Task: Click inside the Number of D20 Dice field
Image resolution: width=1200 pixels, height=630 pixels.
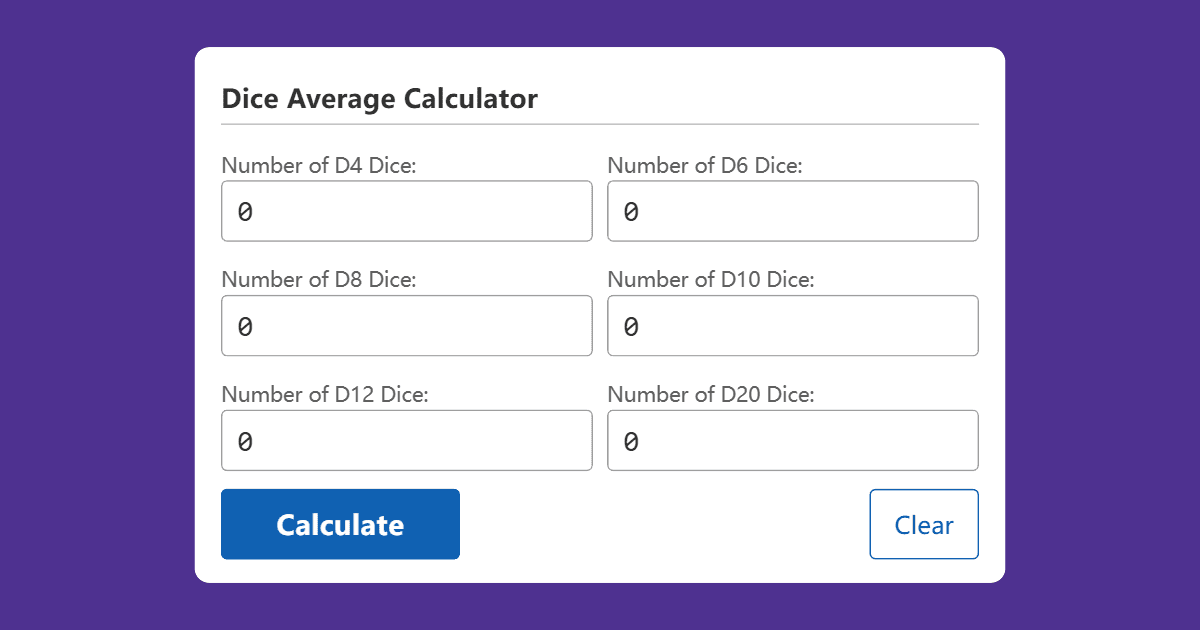Action: pos(793,440)
